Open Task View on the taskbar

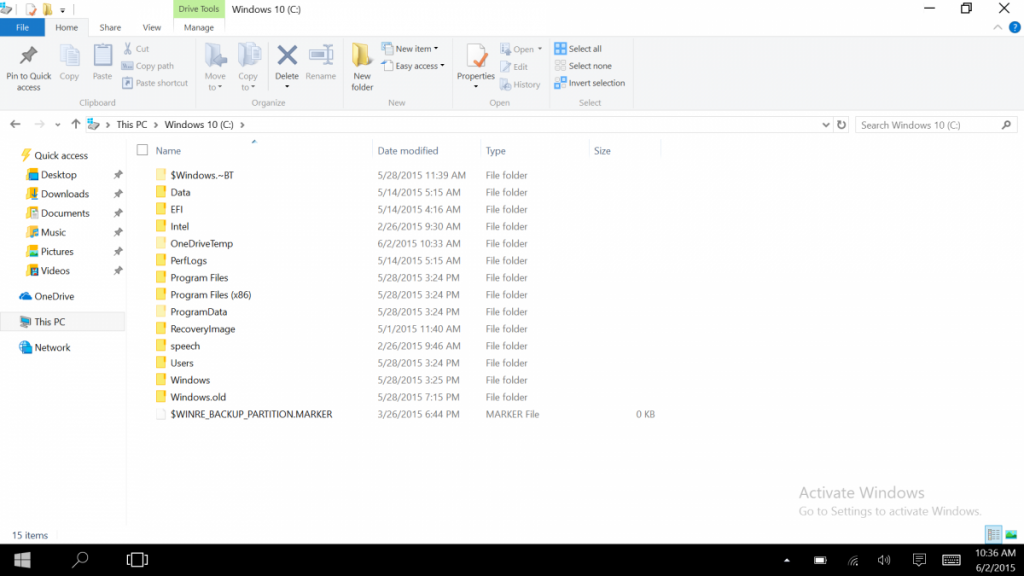click(x=137, y=560)
